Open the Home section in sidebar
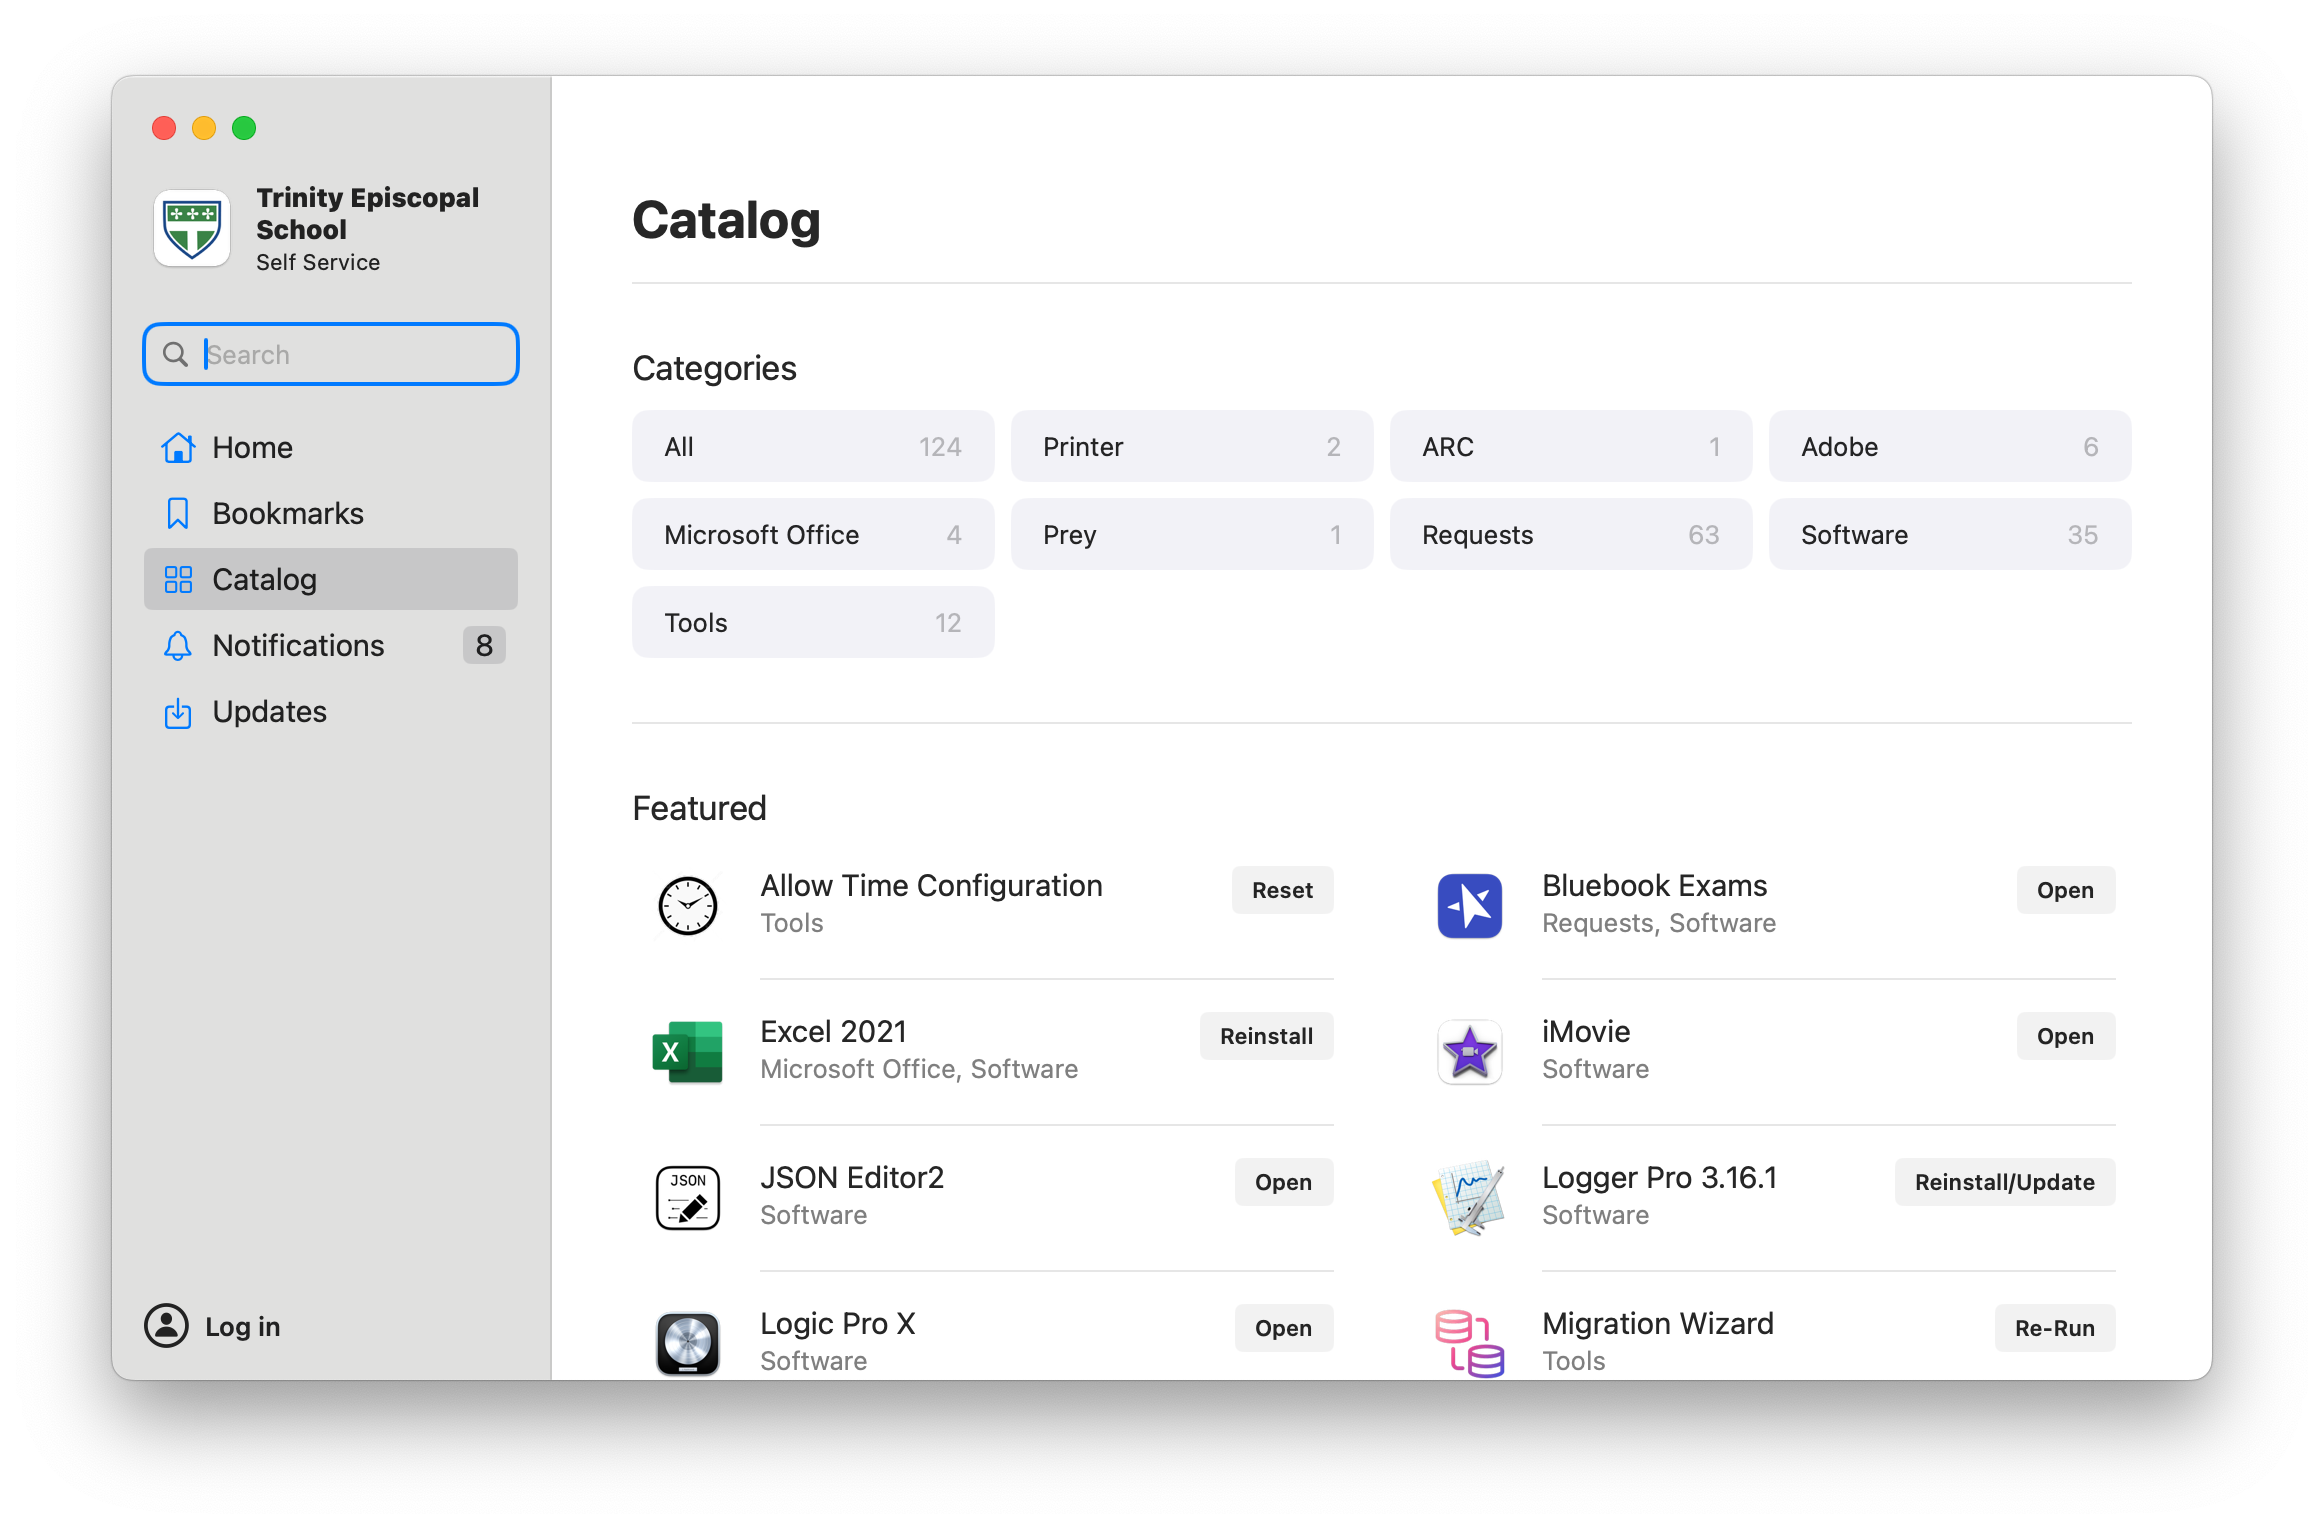The image size is (2324, 1528). (x=252, y=447)
